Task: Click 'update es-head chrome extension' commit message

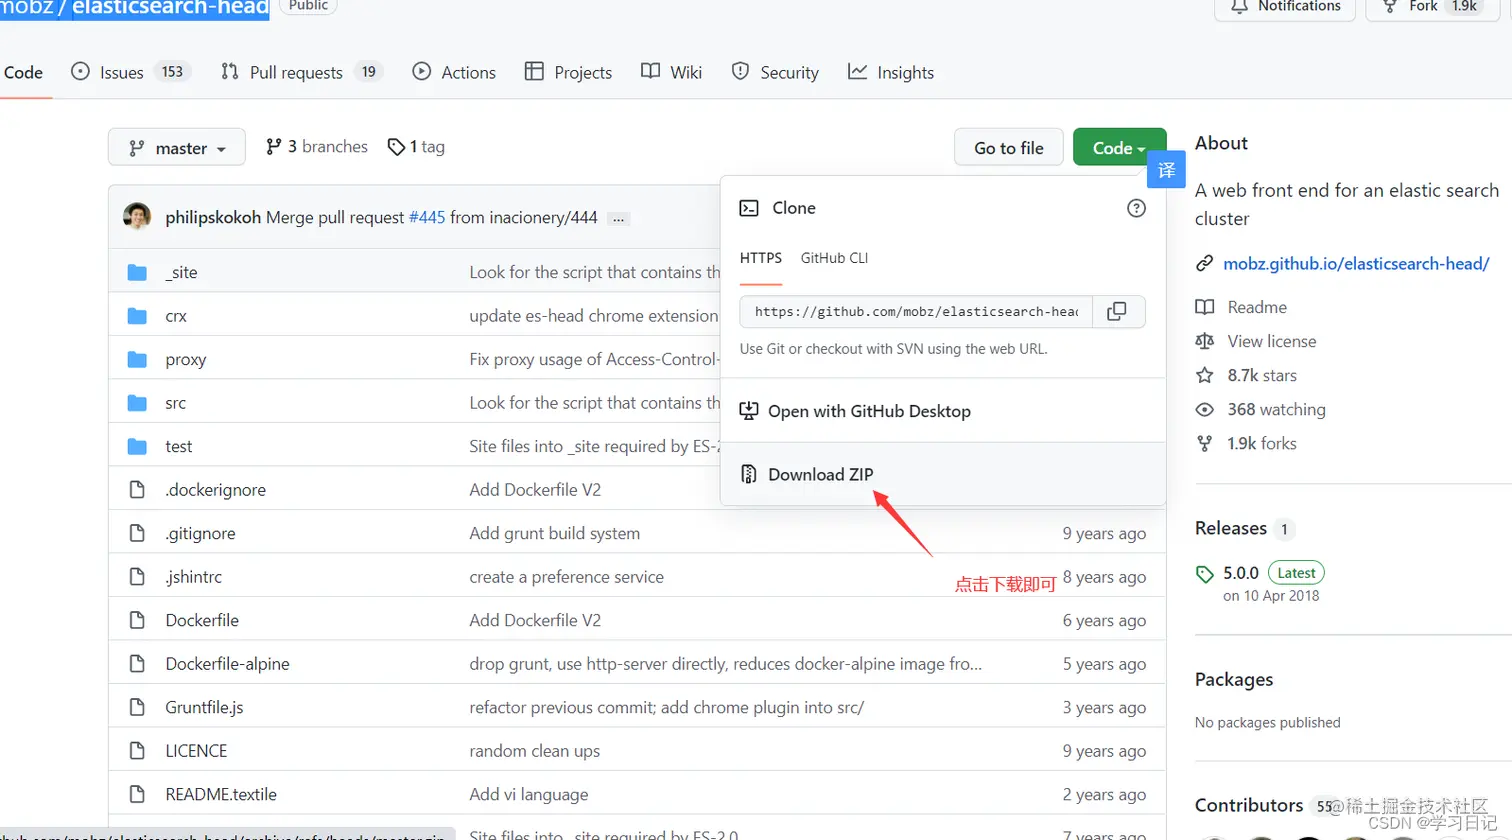Action: click(x=594, y=316)
